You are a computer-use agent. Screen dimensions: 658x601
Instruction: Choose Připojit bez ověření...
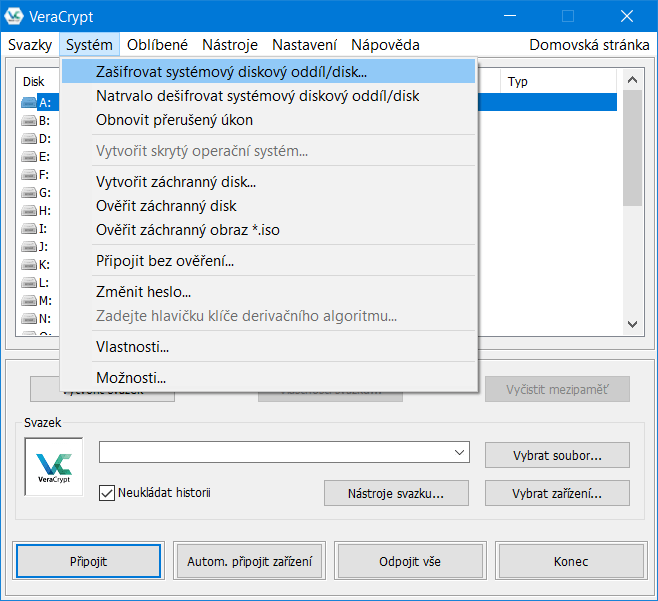click(269, 261)
